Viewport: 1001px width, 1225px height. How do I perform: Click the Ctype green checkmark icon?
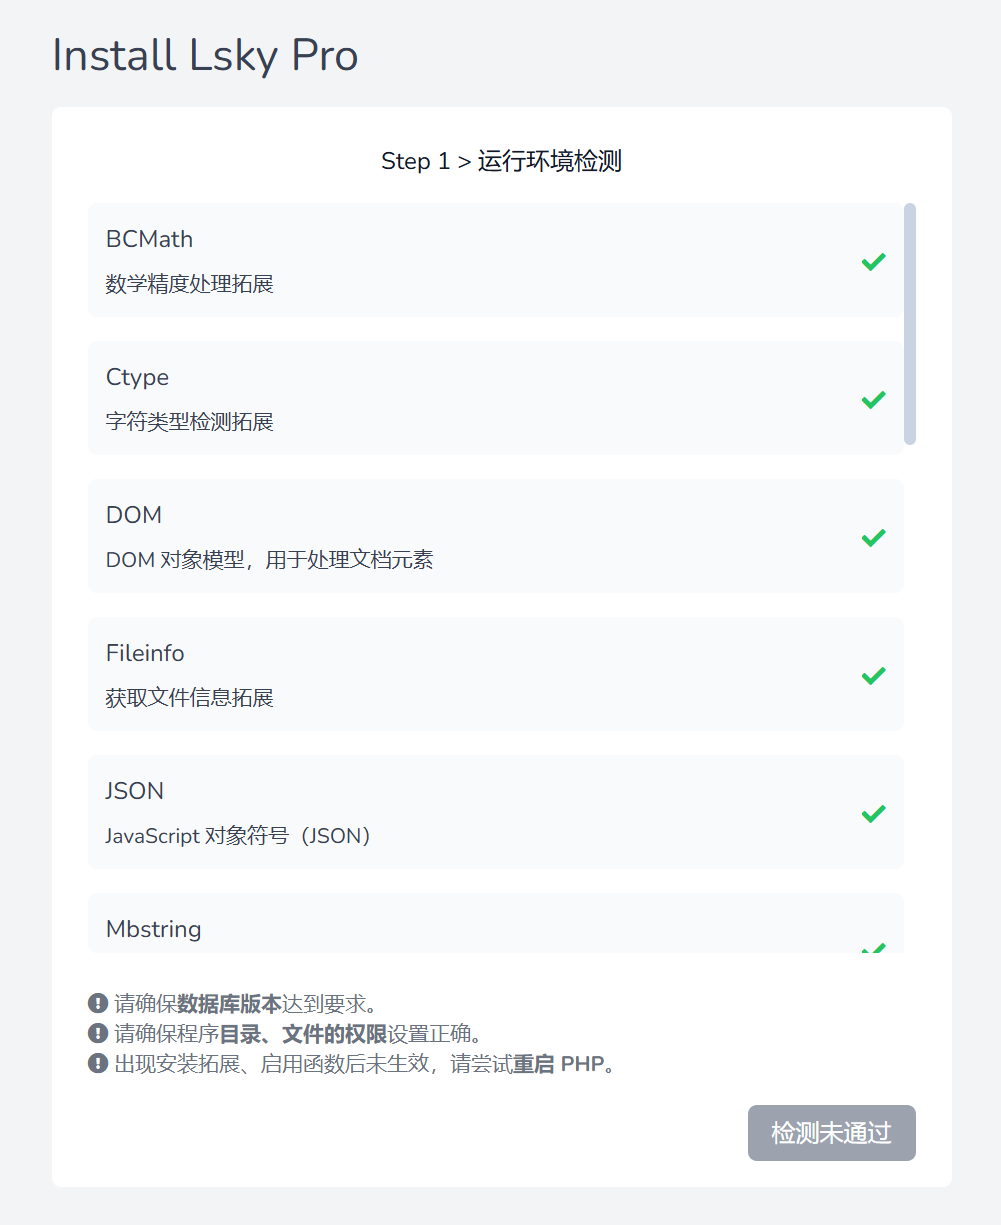874,399
